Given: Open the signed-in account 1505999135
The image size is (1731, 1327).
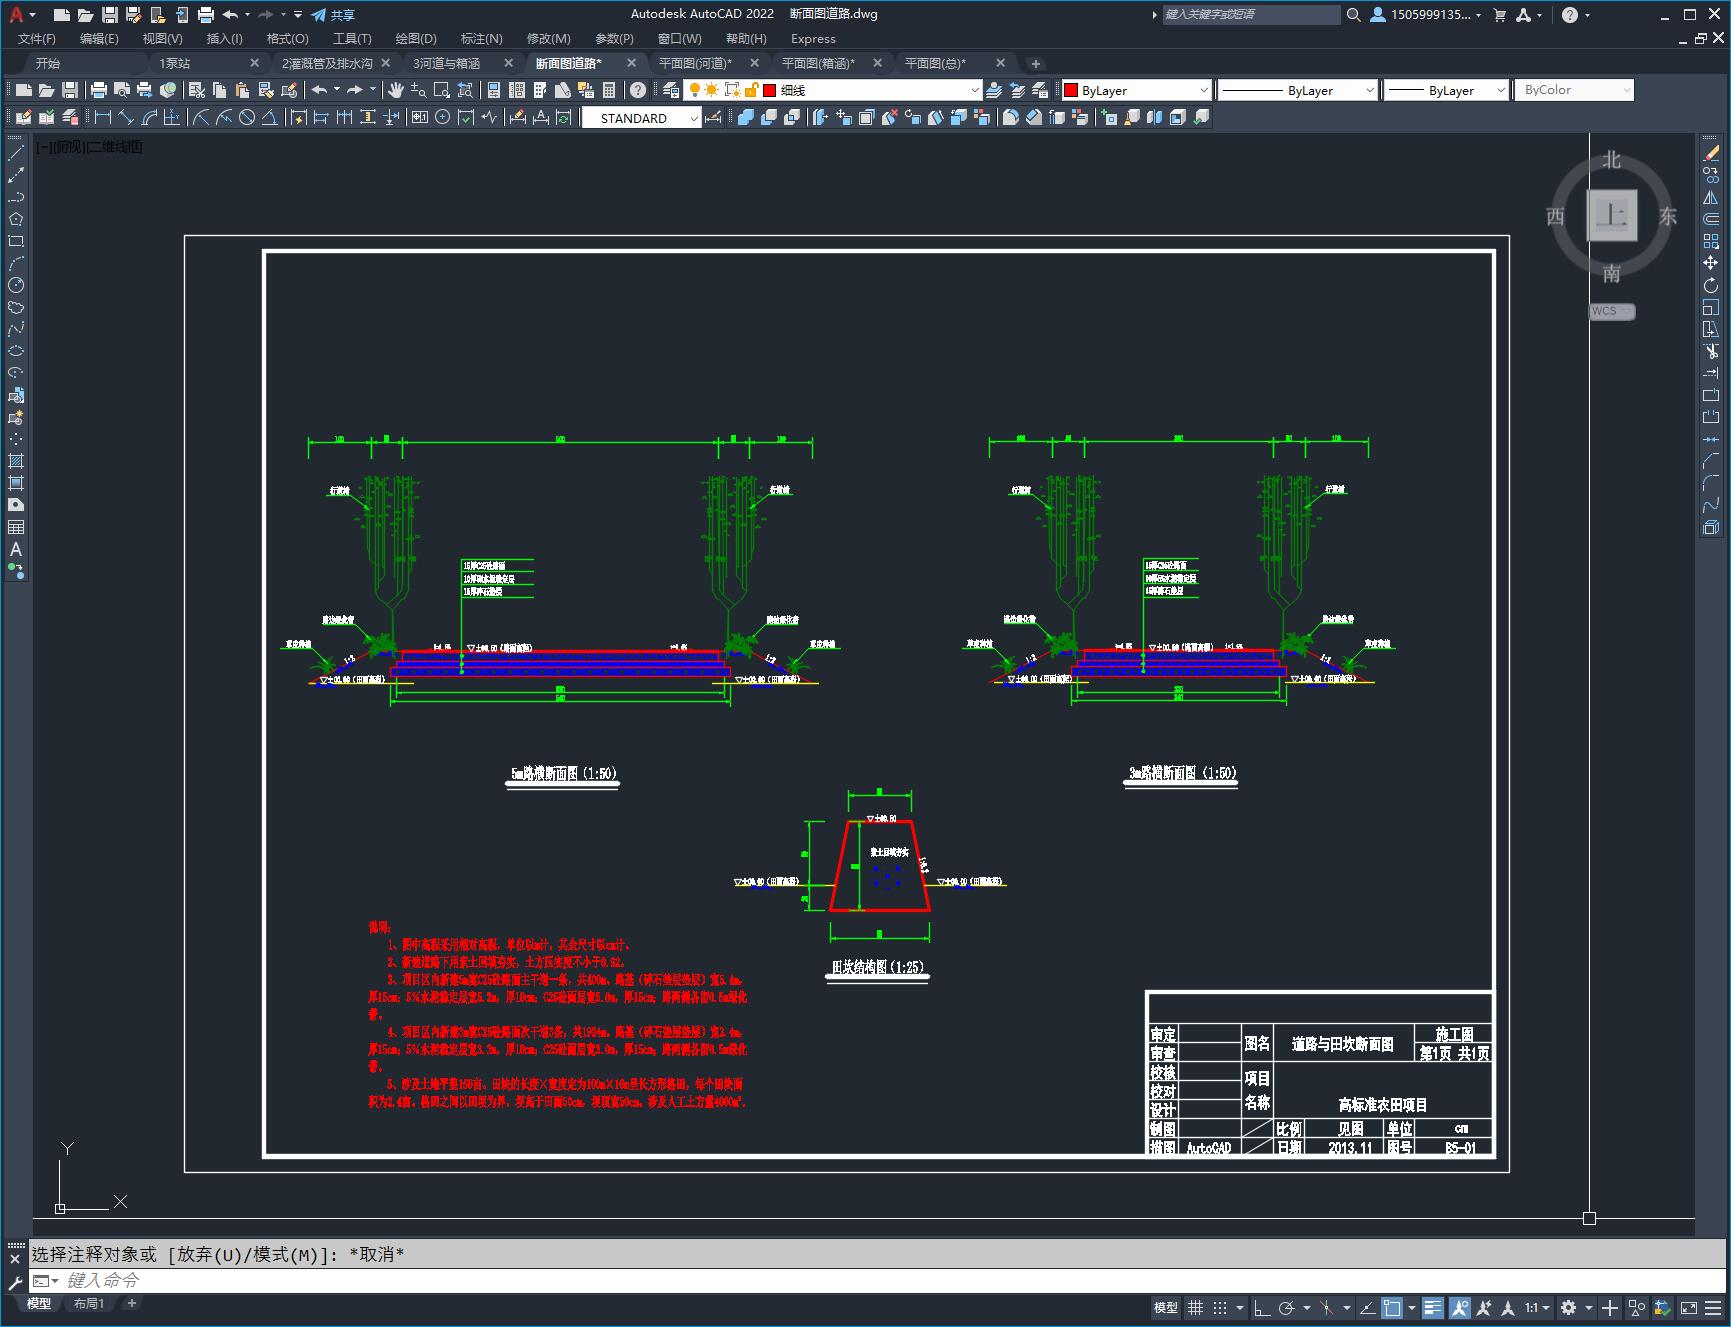Looking at the screenshot, I should pos(1426,14).
